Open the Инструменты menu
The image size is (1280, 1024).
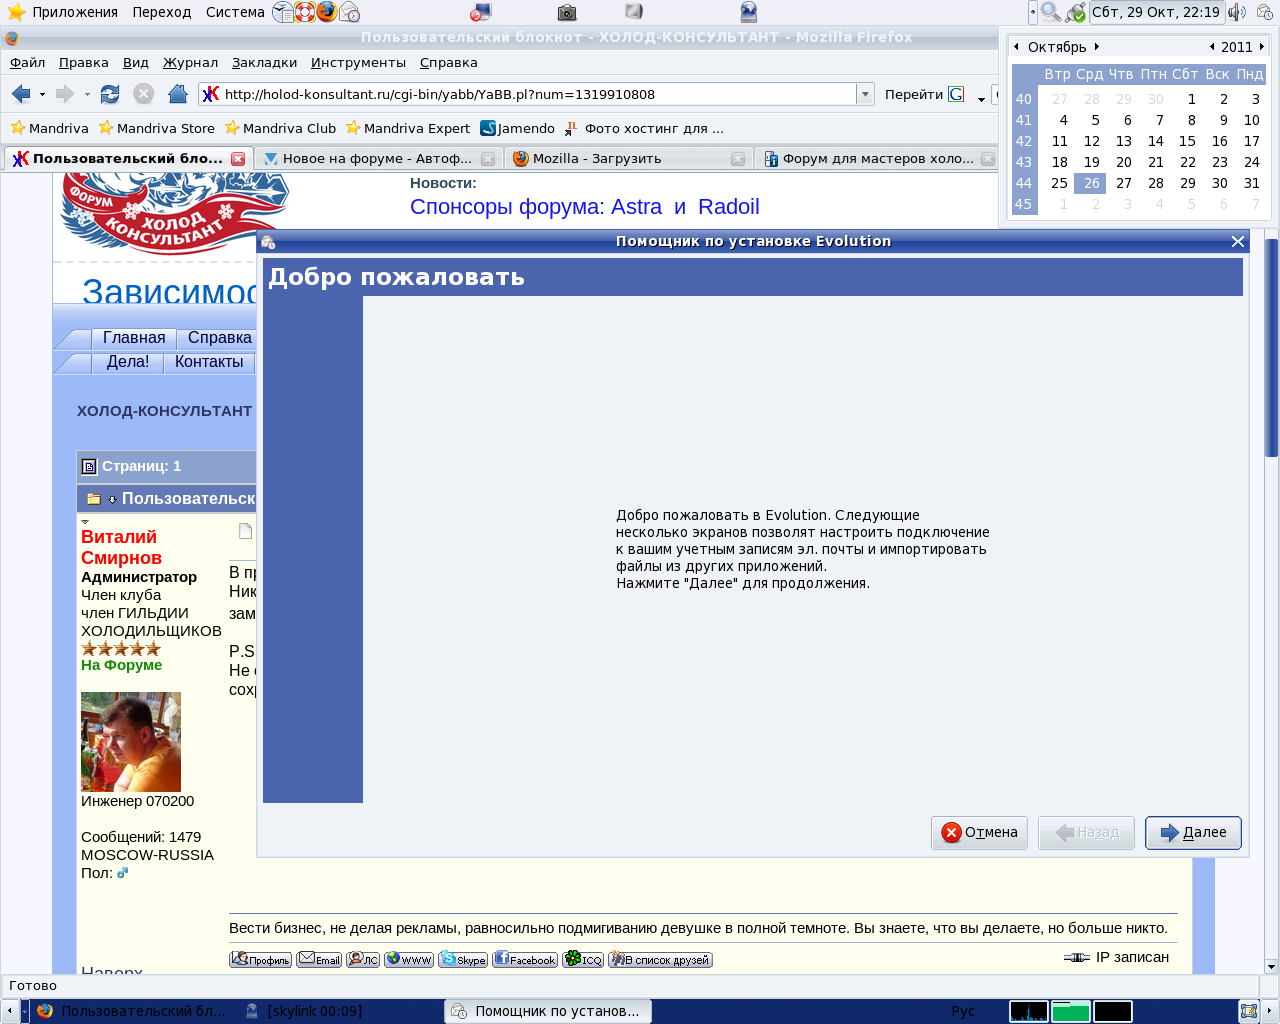pyautogui.click(x=358, y=62)
